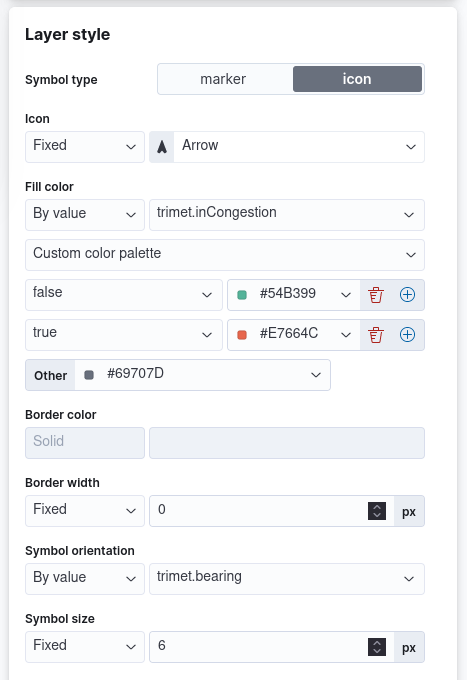Open the Icon Fixed style dropdown

pyautogui.click(x=85, y=147)
